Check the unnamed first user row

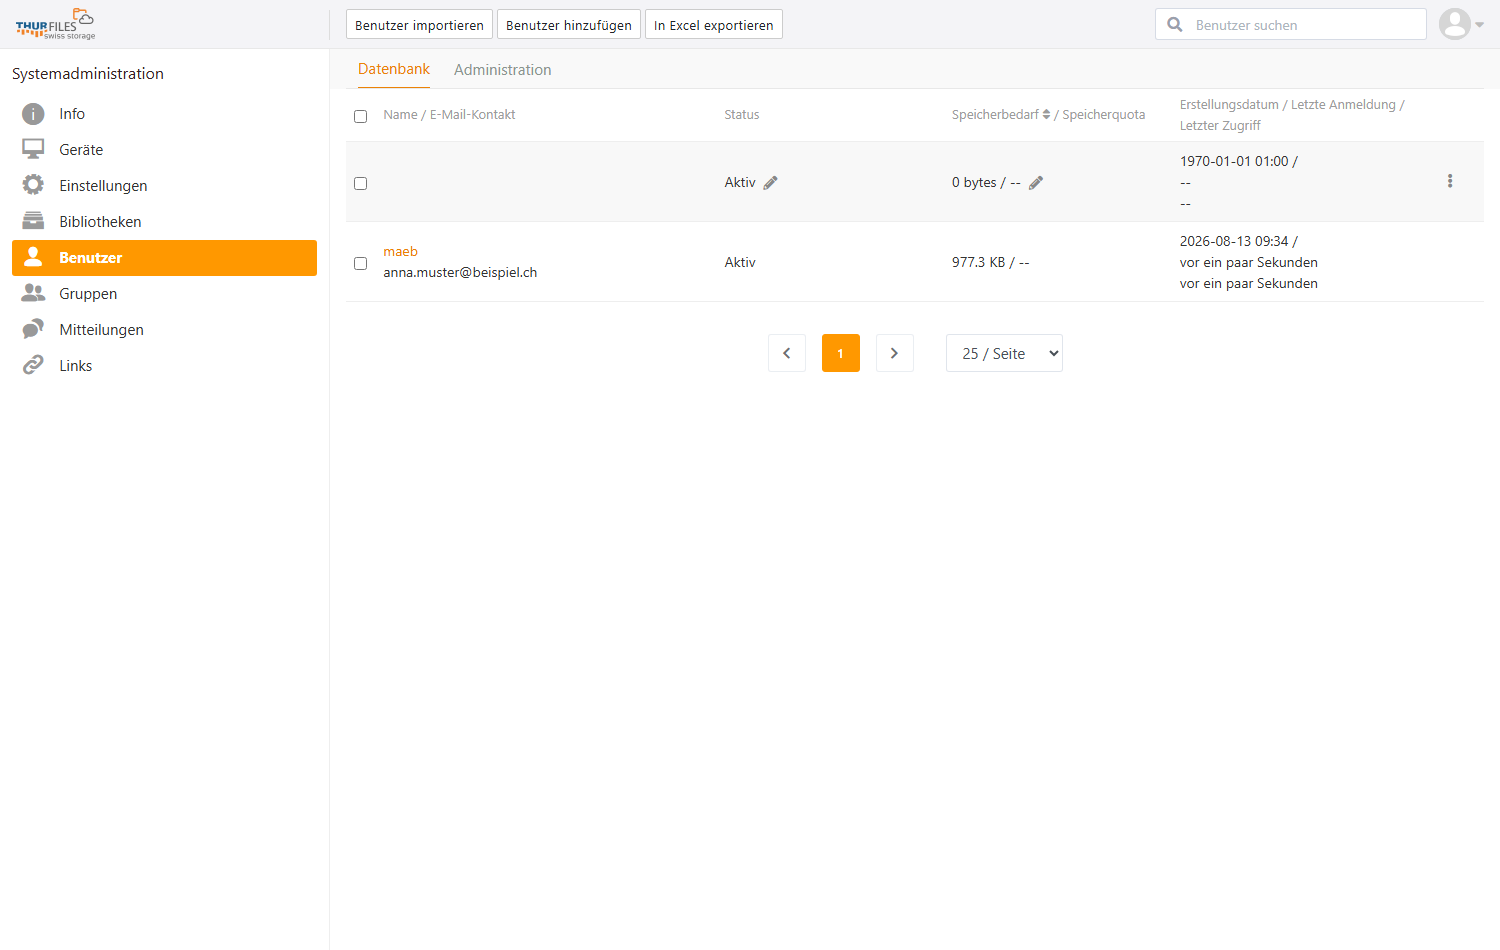tap(361, 183)
